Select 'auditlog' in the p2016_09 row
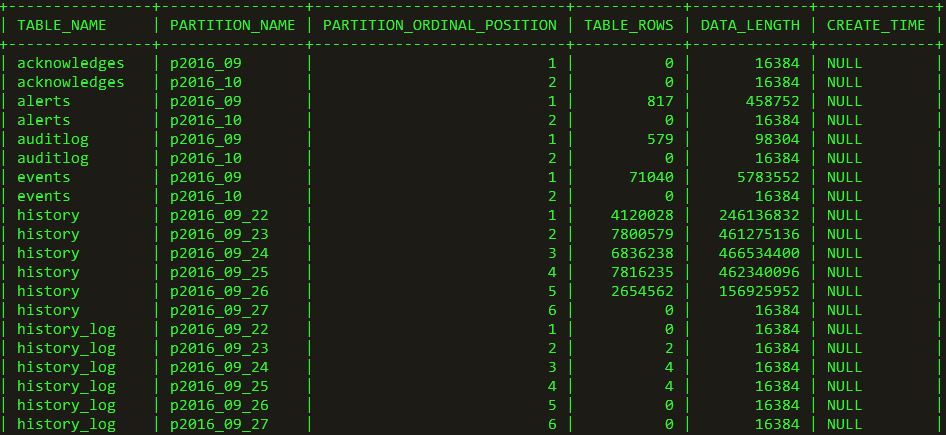This screenshot has height=435, width=946. [52, 139]
